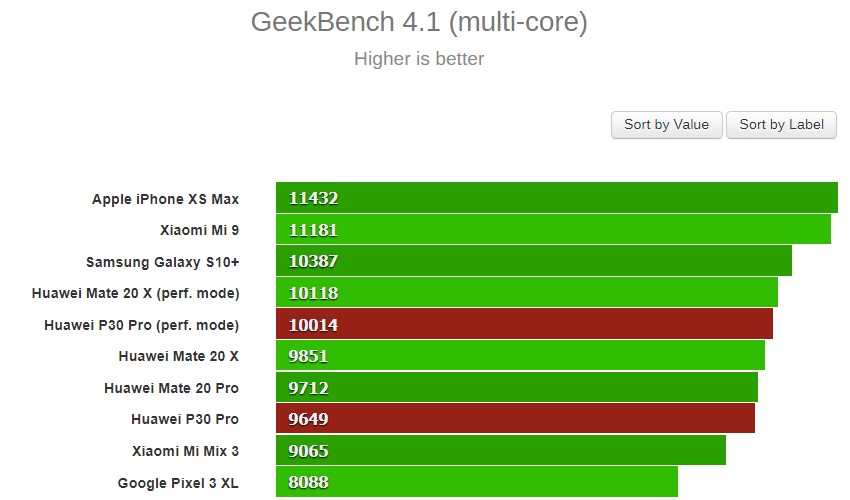The width and height of the screenshot is (850, 500).
Task: Click the "Huawei P30 Pro" label without perf. mode
Action: [x=184, y=419]
